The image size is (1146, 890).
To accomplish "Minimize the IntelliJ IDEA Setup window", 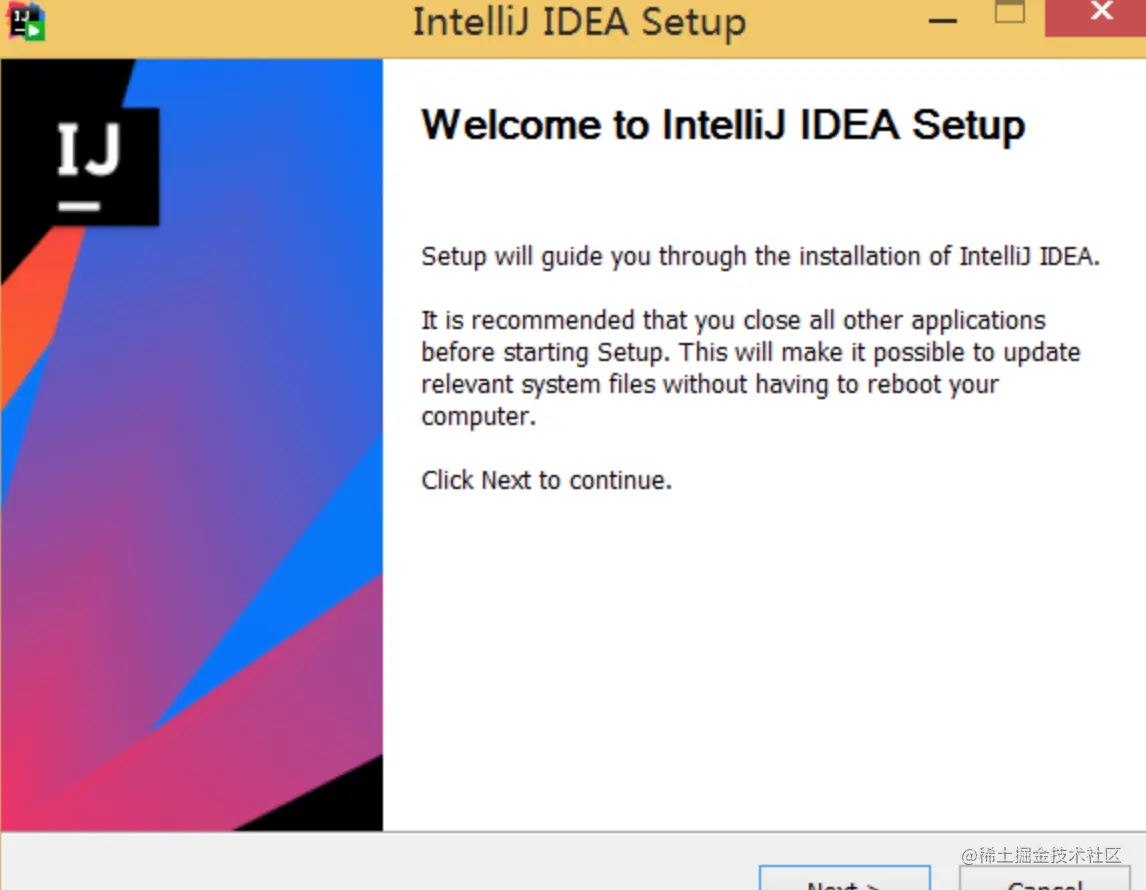I will pos(942,21).
